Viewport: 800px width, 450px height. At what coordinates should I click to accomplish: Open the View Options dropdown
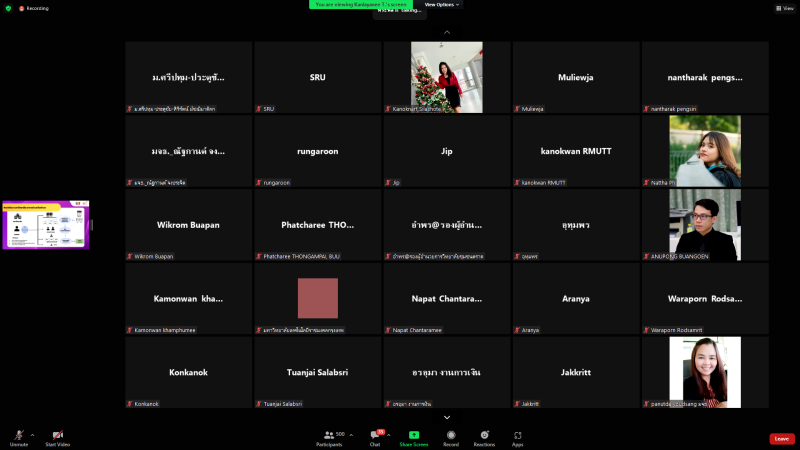click(442, 4)
